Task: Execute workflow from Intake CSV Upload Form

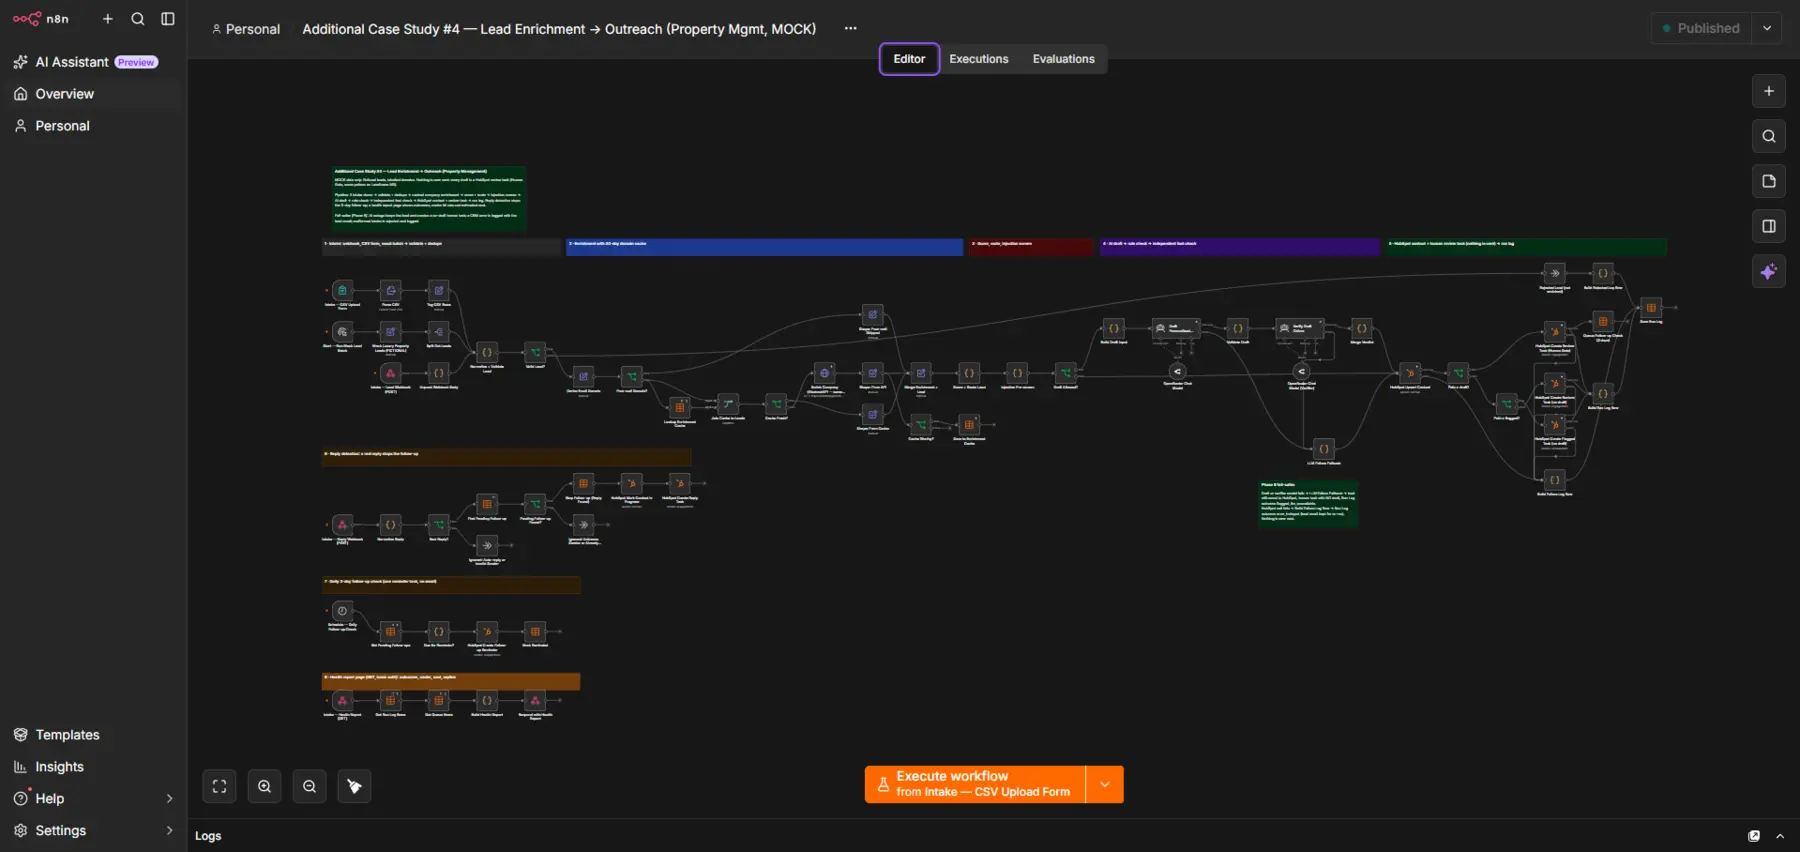Action: coord(975,784)
